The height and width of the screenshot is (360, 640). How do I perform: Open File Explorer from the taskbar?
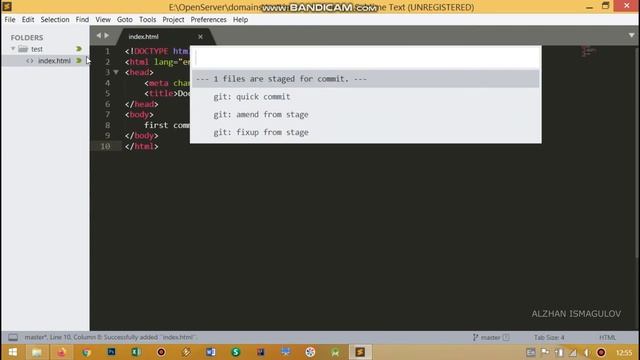point(37,352)
